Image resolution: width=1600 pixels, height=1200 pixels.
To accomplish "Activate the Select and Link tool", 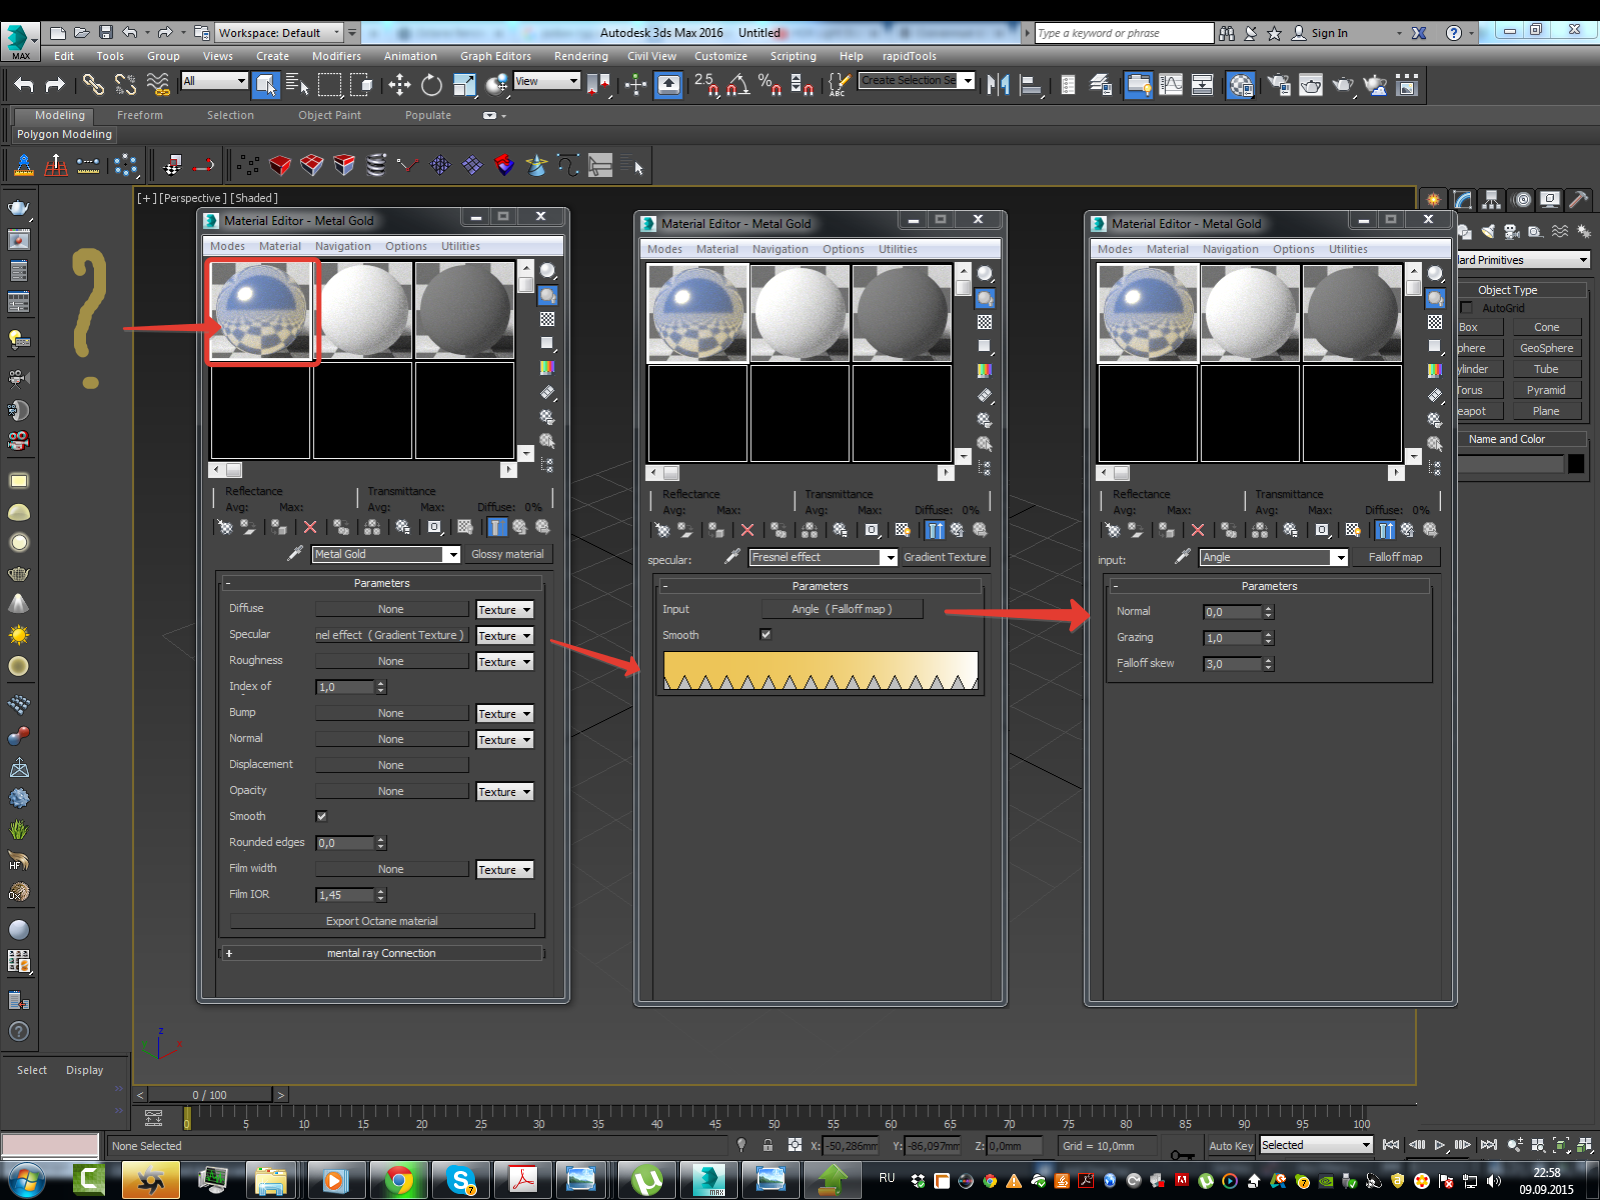I will click(x=93, y=85).
